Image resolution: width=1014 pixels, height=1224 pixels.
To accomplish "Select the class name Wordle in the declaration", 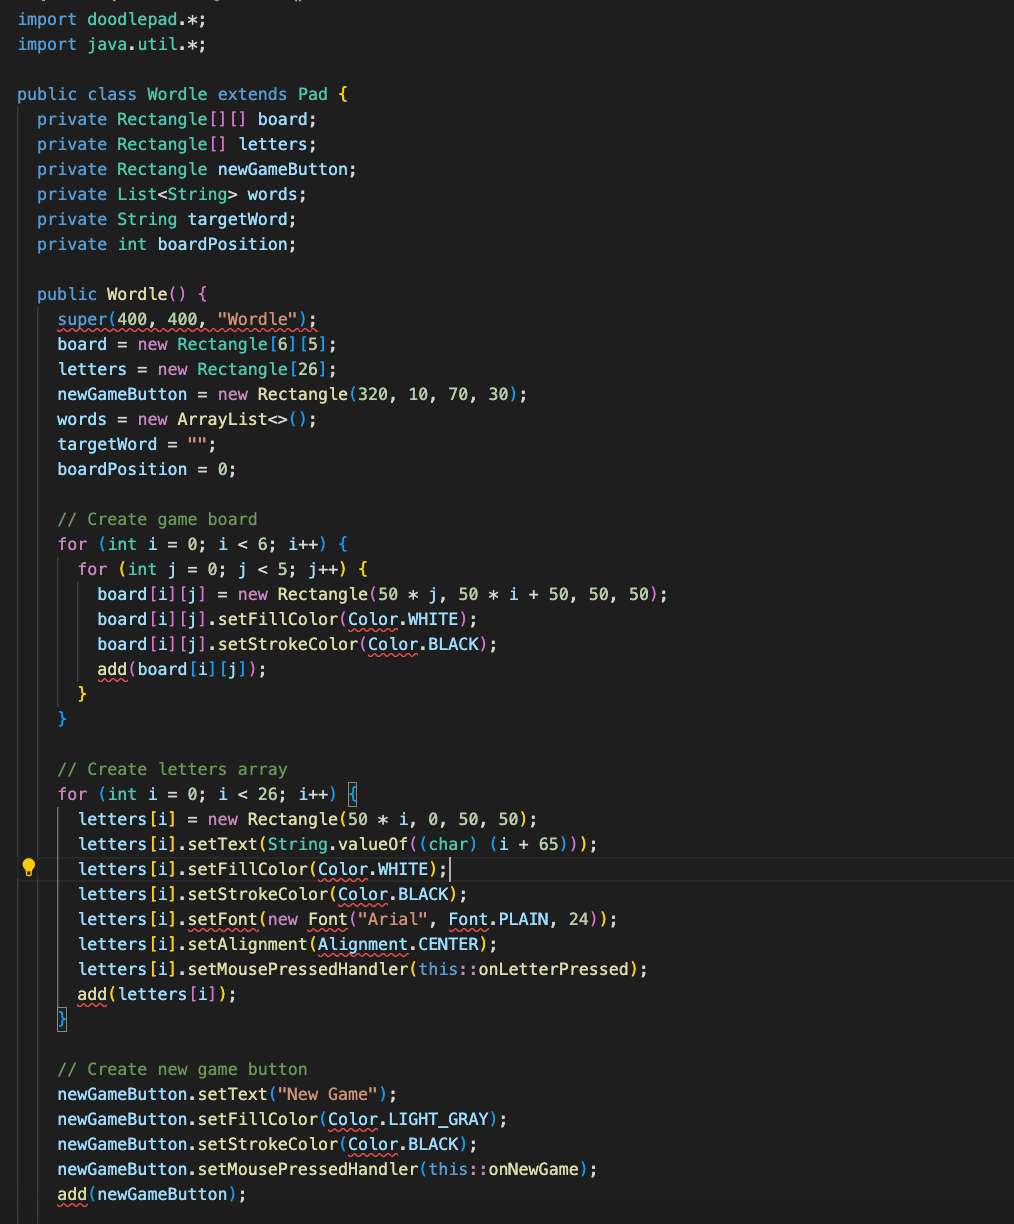I will [x=176, y=93].
